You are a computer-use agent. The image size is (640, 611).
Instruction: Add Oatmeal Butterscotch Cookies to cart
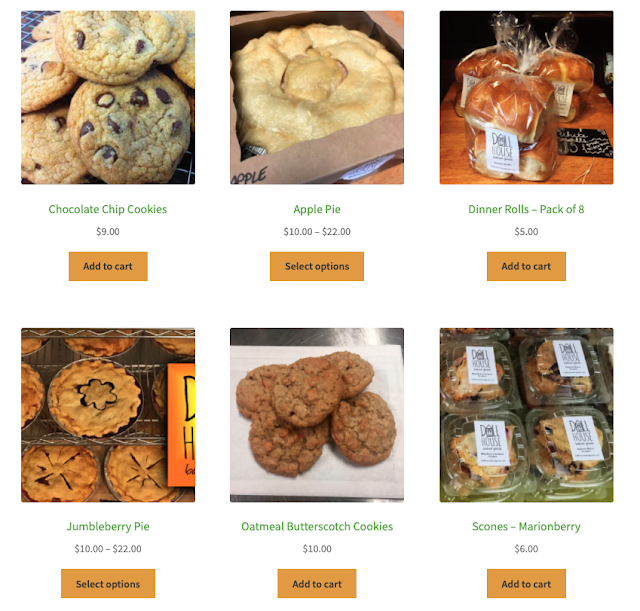point(317,584)
